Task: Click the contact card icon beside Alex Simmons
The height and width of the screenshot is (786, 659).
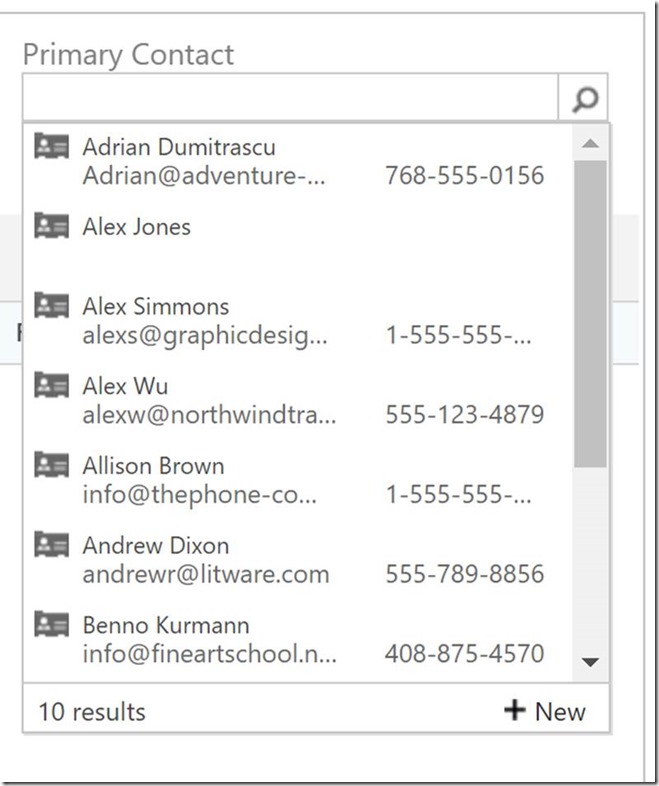Action: [x=51, y=306]
